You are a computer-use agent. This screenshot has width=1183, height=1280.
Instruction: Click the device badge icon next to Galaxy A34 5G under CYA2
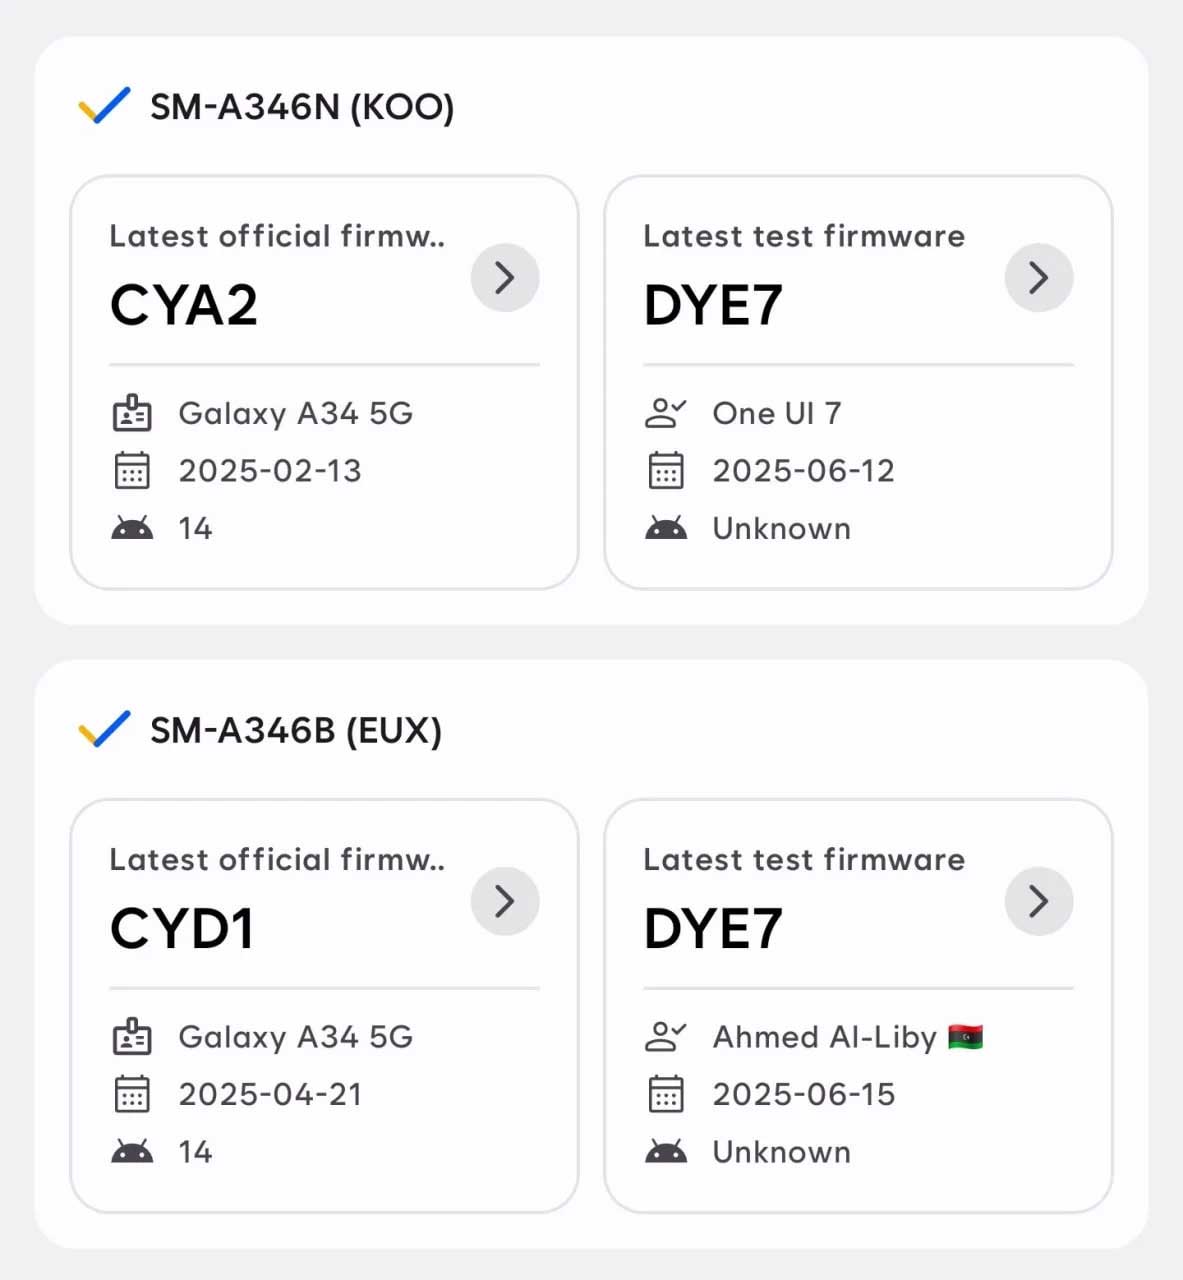(132, 413)
